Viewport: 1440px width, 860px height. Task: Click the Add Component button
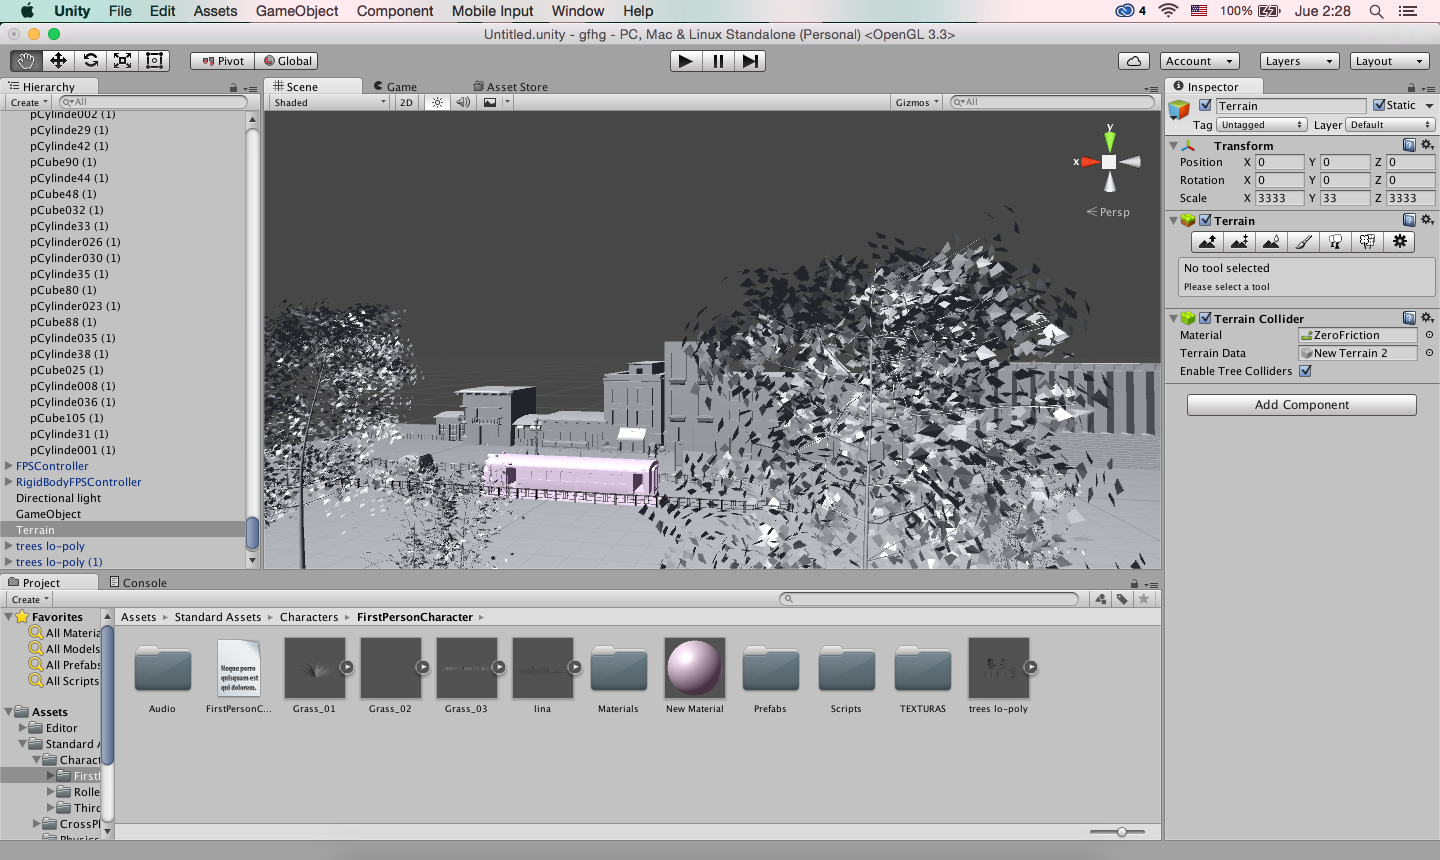[x=1301, y=404]
